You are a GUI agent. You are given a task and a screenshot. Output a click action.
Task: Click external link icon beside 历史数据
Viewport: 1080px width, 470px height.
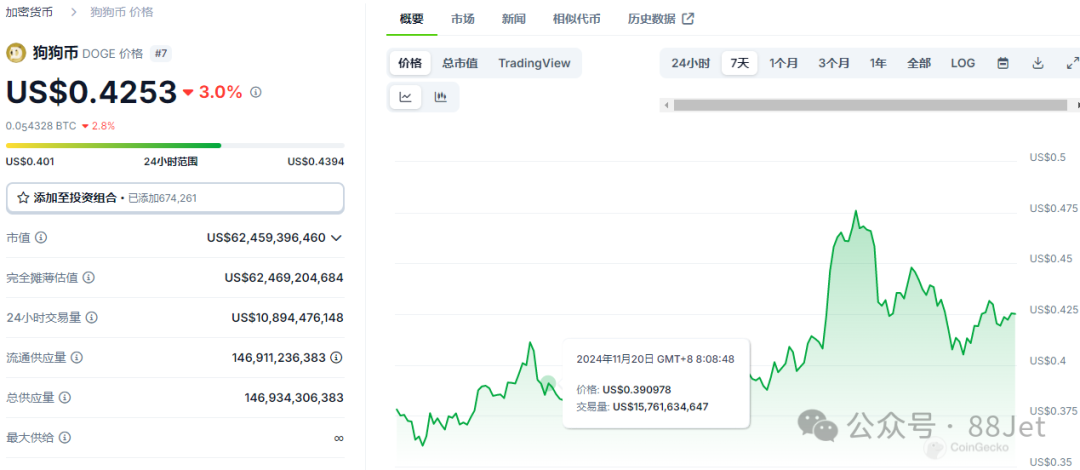tap(687, 19)
